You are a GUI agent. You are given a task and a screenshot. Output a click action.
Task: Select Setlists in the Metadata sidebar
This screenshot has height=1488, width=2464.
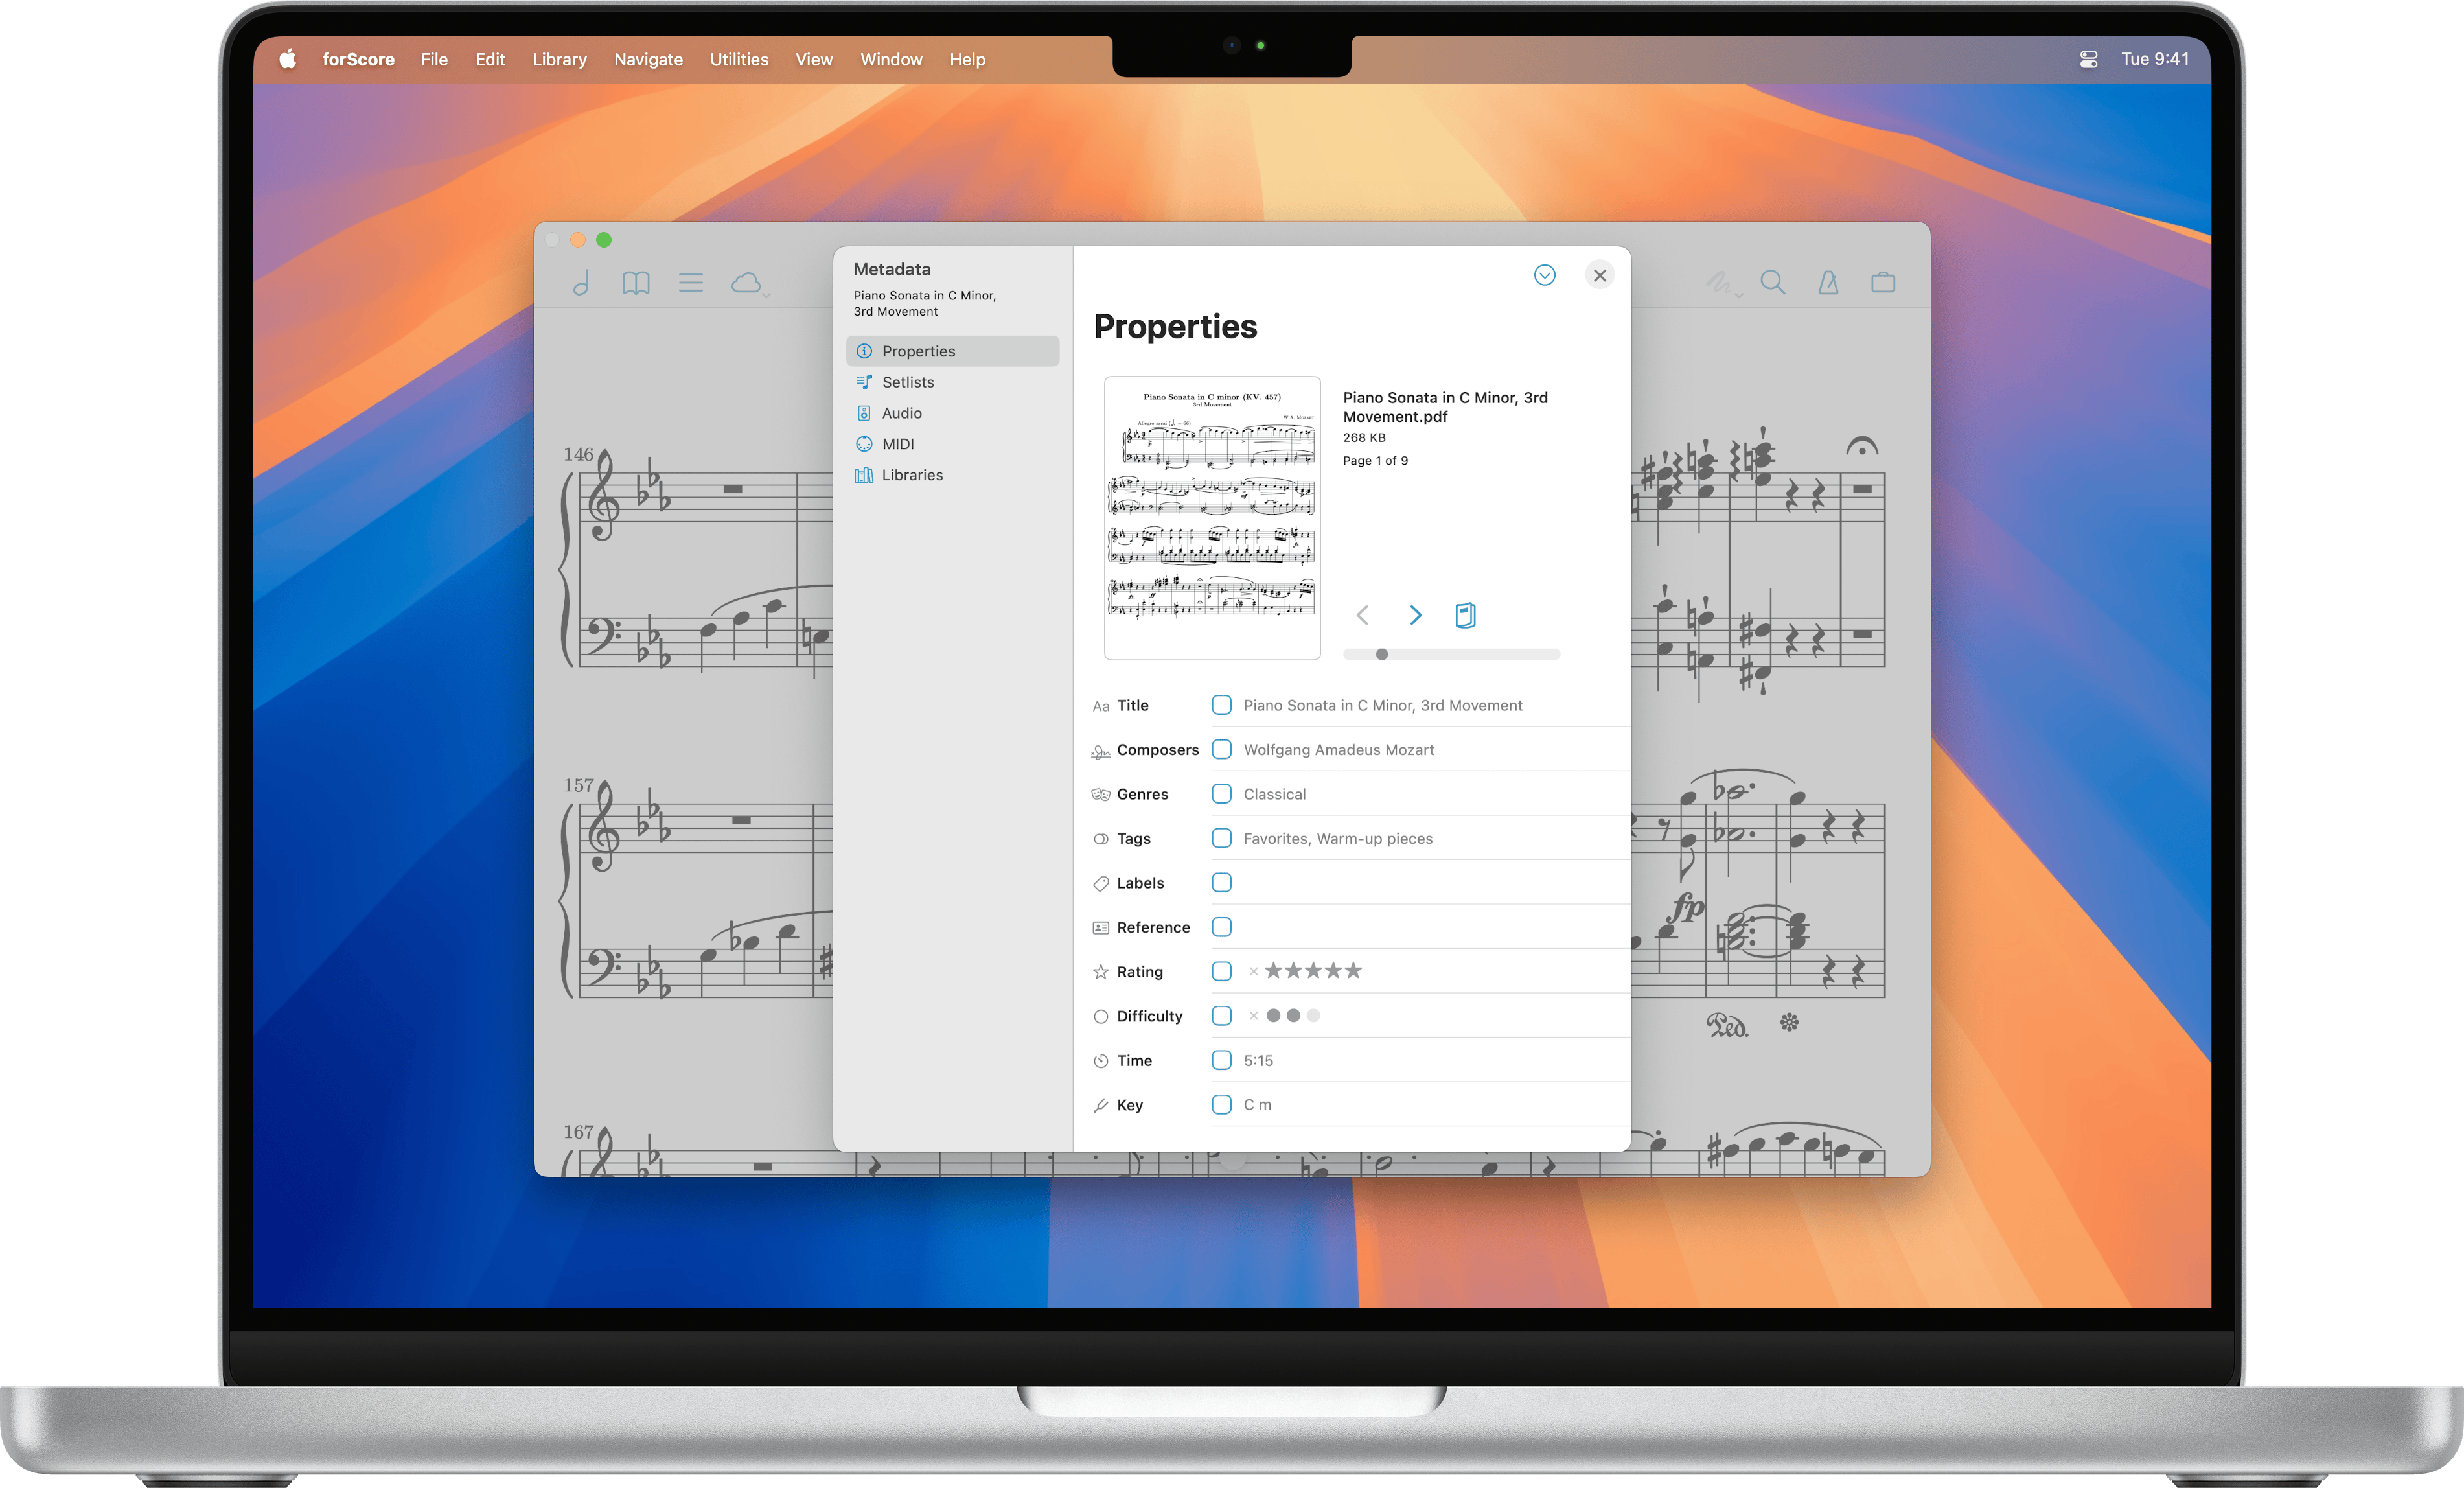(x=952, y=382)
